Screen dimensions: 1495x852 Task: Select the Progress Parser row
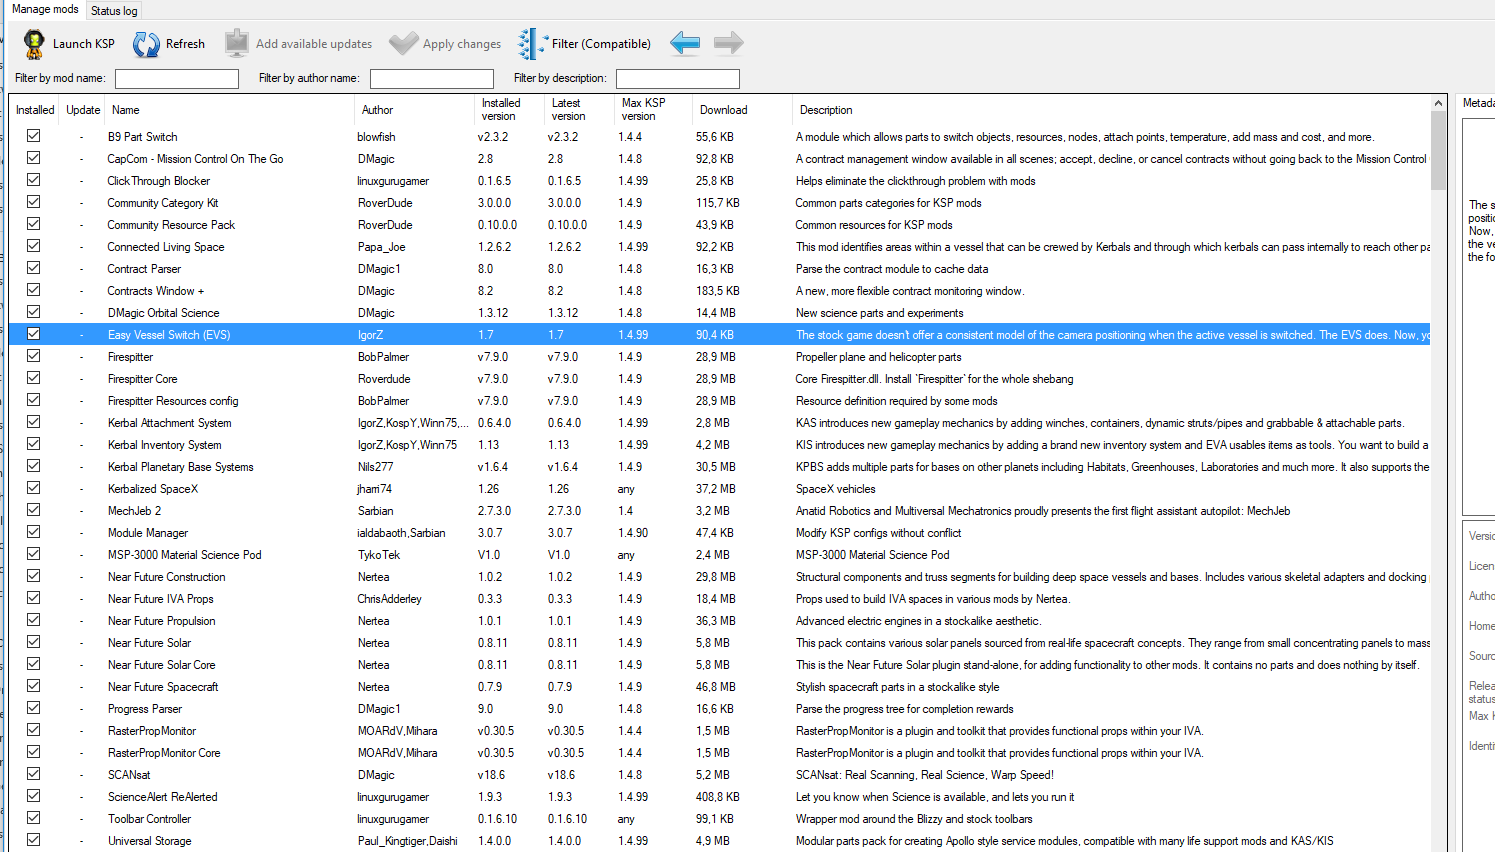(x=720, y=709)
